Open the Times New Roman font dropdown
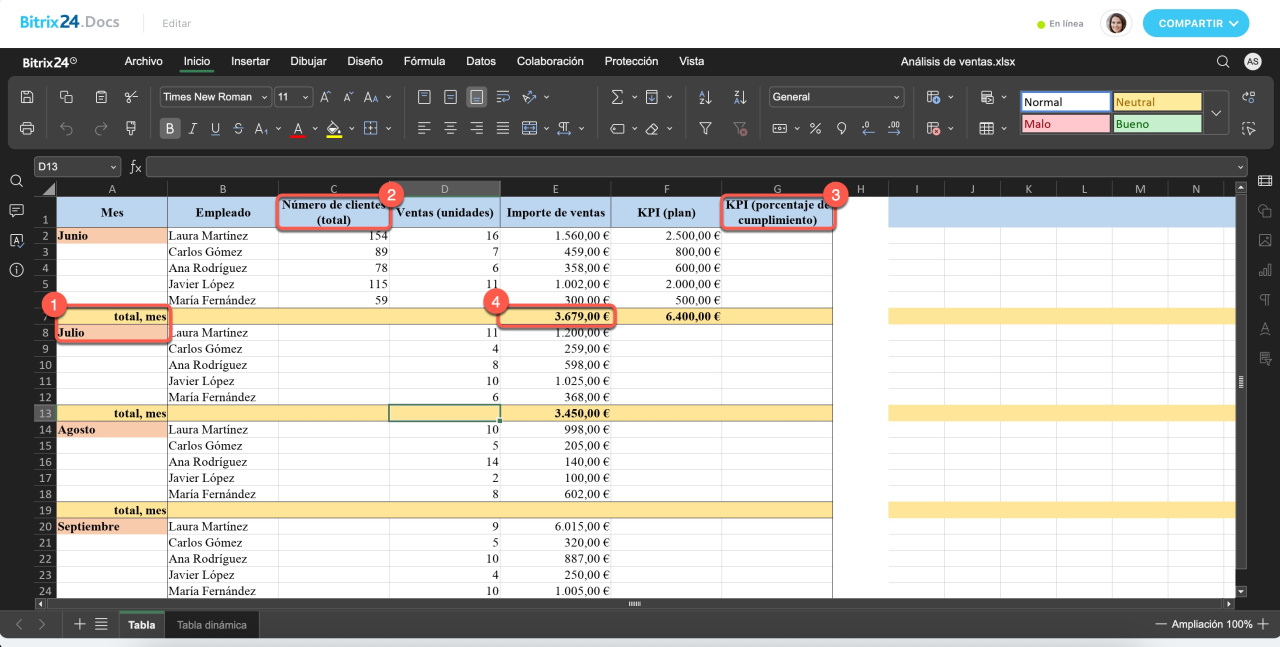1280x647 pixels. 215,97
